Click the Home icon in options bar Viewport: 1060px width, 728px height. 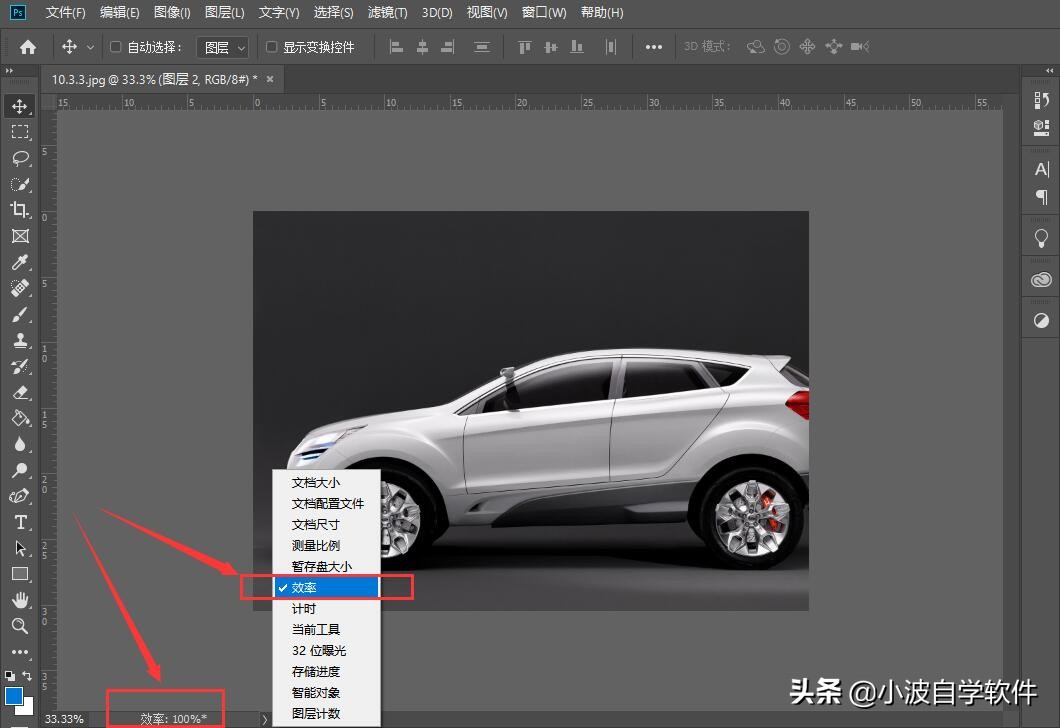[28, 47]
